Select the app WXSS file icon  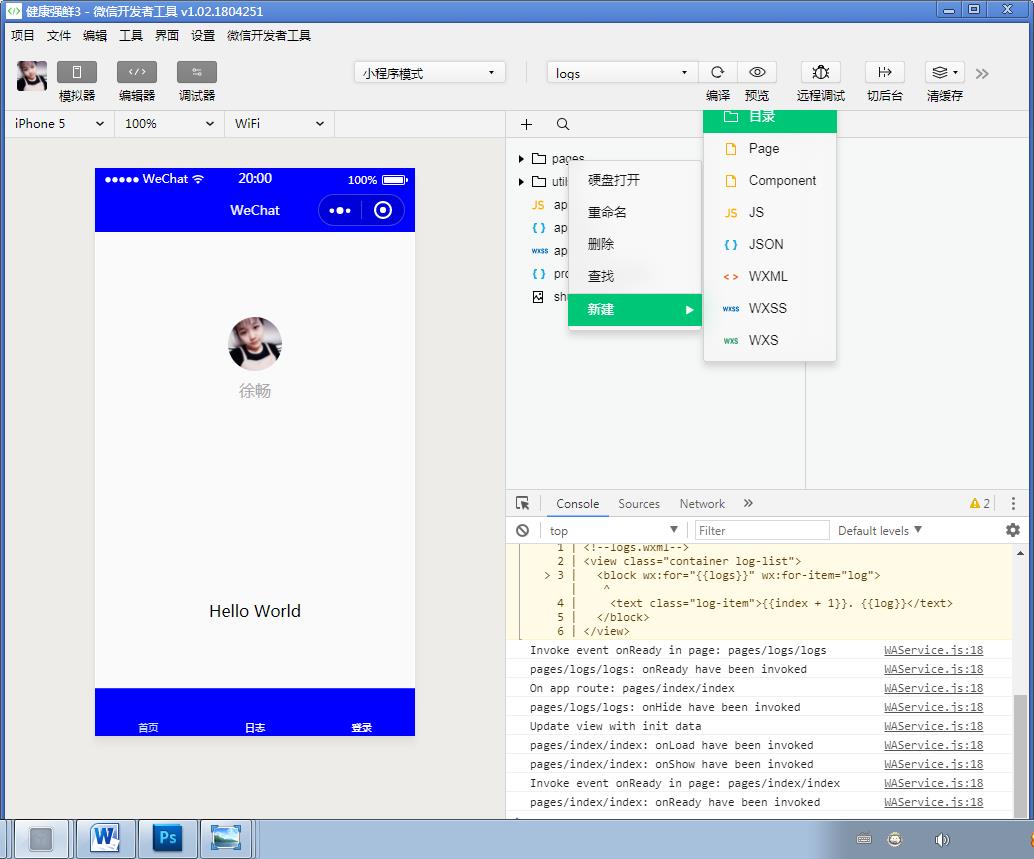539,251
